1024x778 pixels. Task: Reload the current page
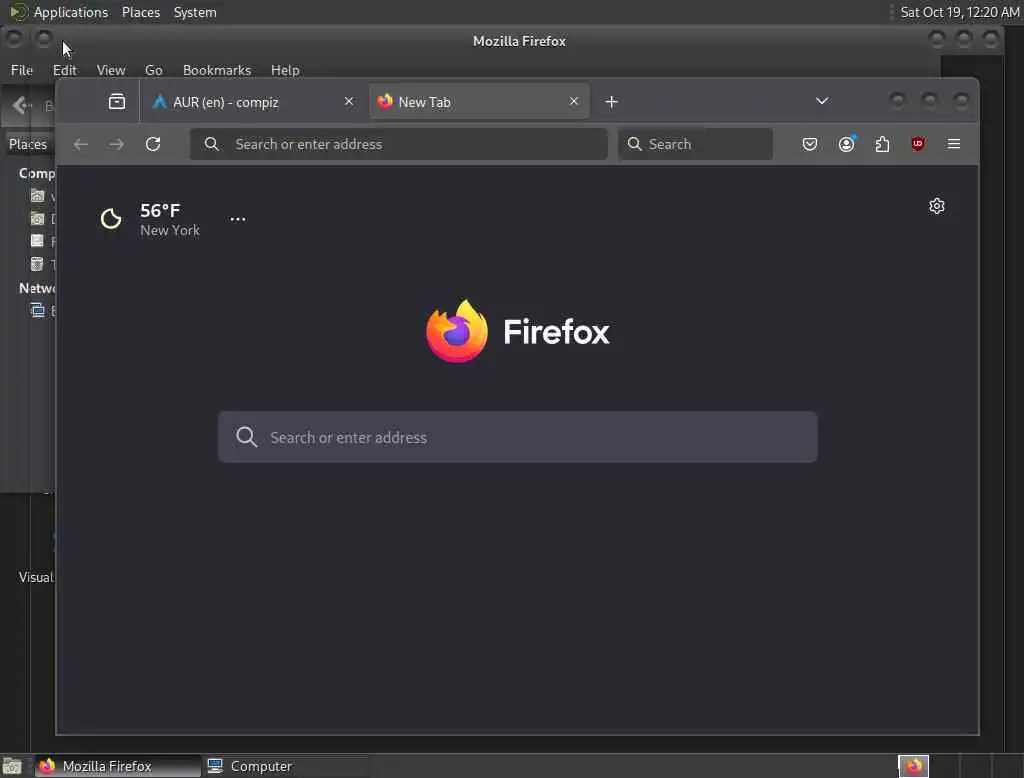pyautogui.click(x=153, y=144)
